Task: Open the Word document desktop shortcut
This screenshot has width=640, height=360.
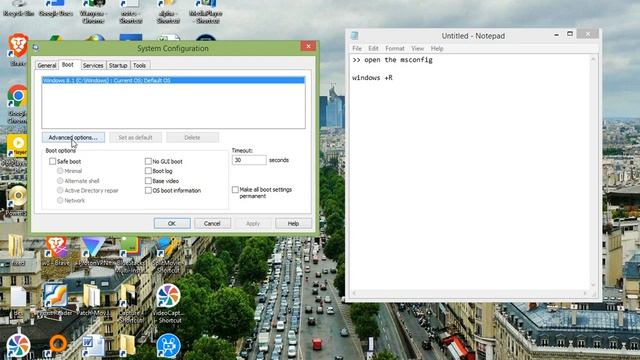Action: point(93,346)
